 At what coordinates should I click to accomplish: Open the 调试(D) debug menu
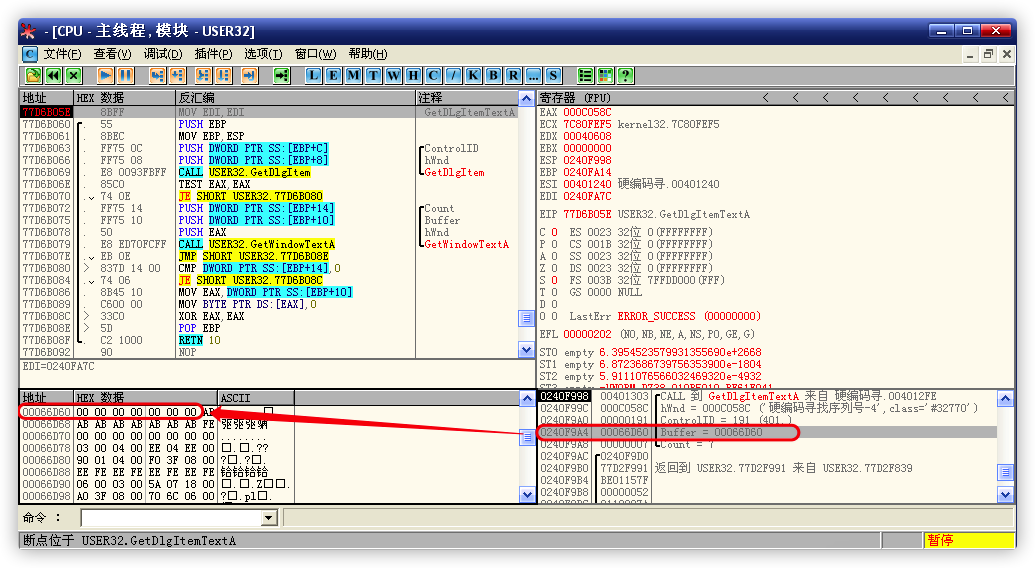click(x=162, y=53)
